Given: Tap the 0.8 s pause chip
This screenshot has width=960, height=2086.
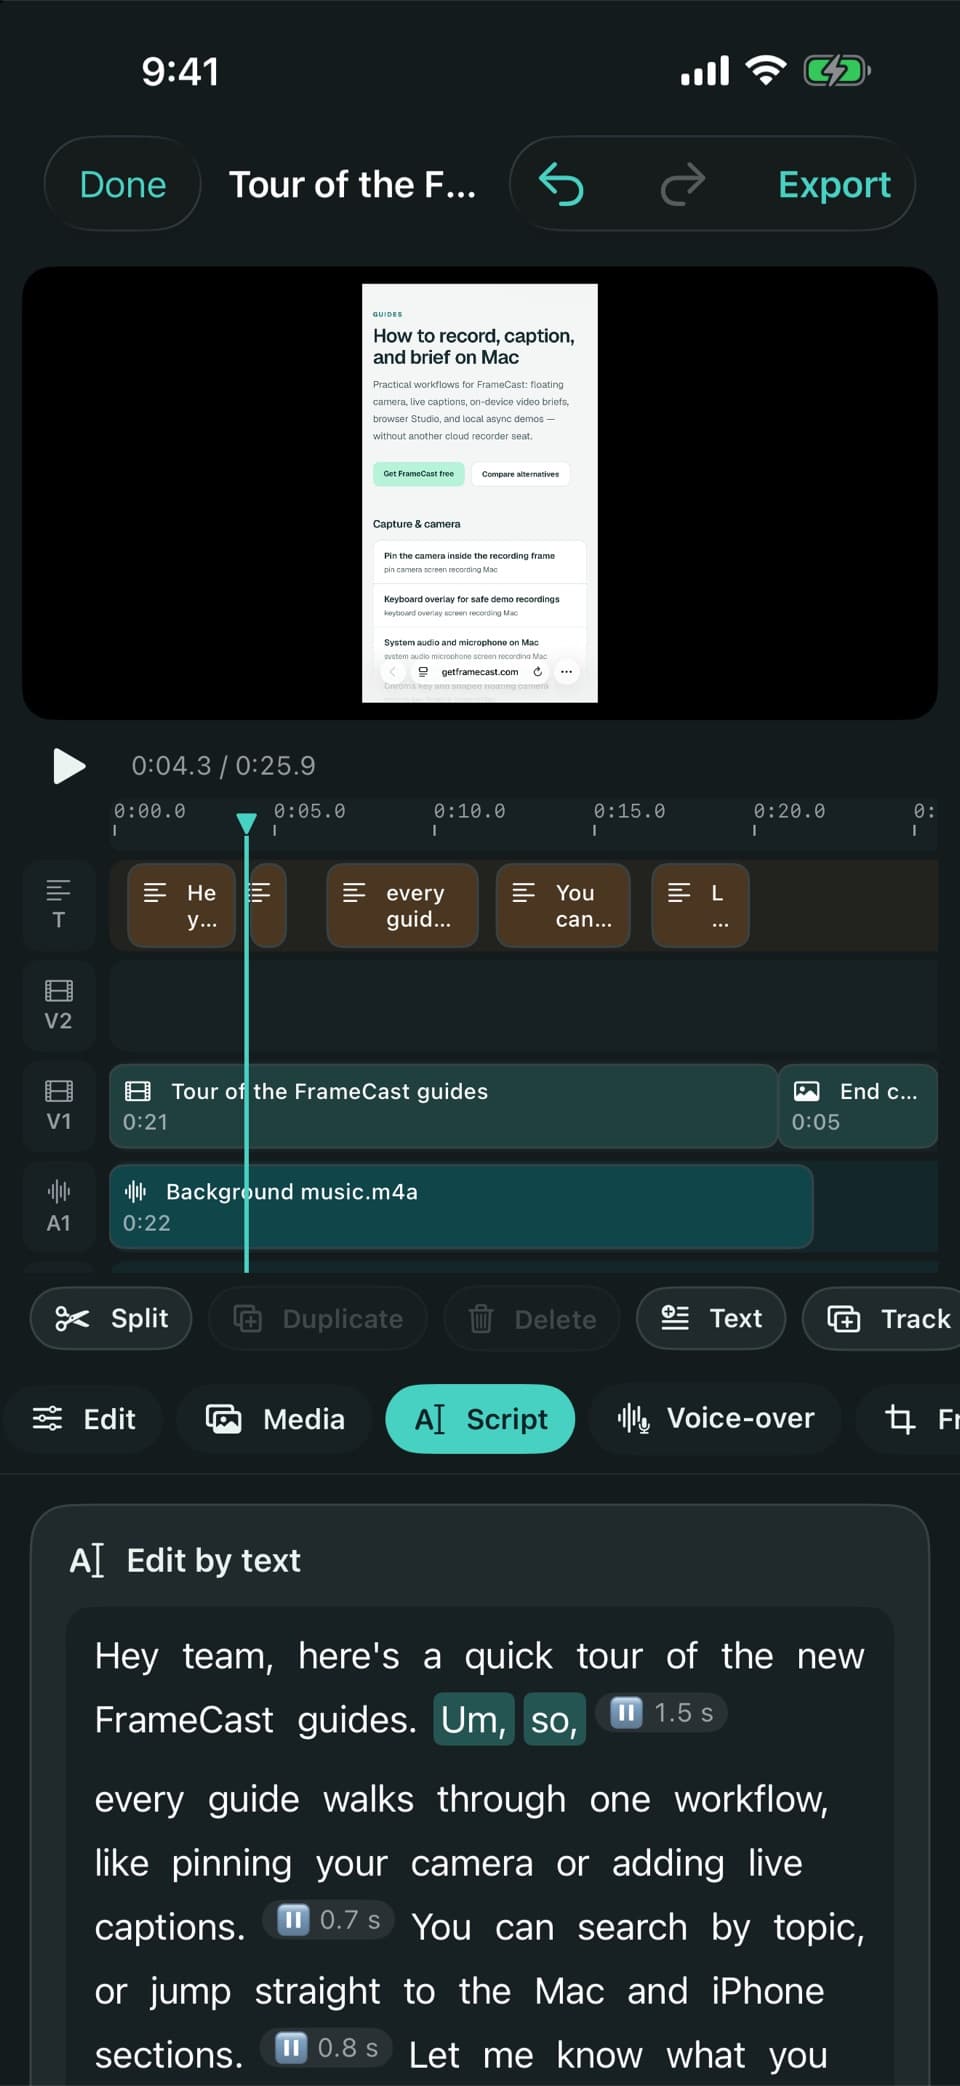Looking at the screenshot, I should point(327,2048).
